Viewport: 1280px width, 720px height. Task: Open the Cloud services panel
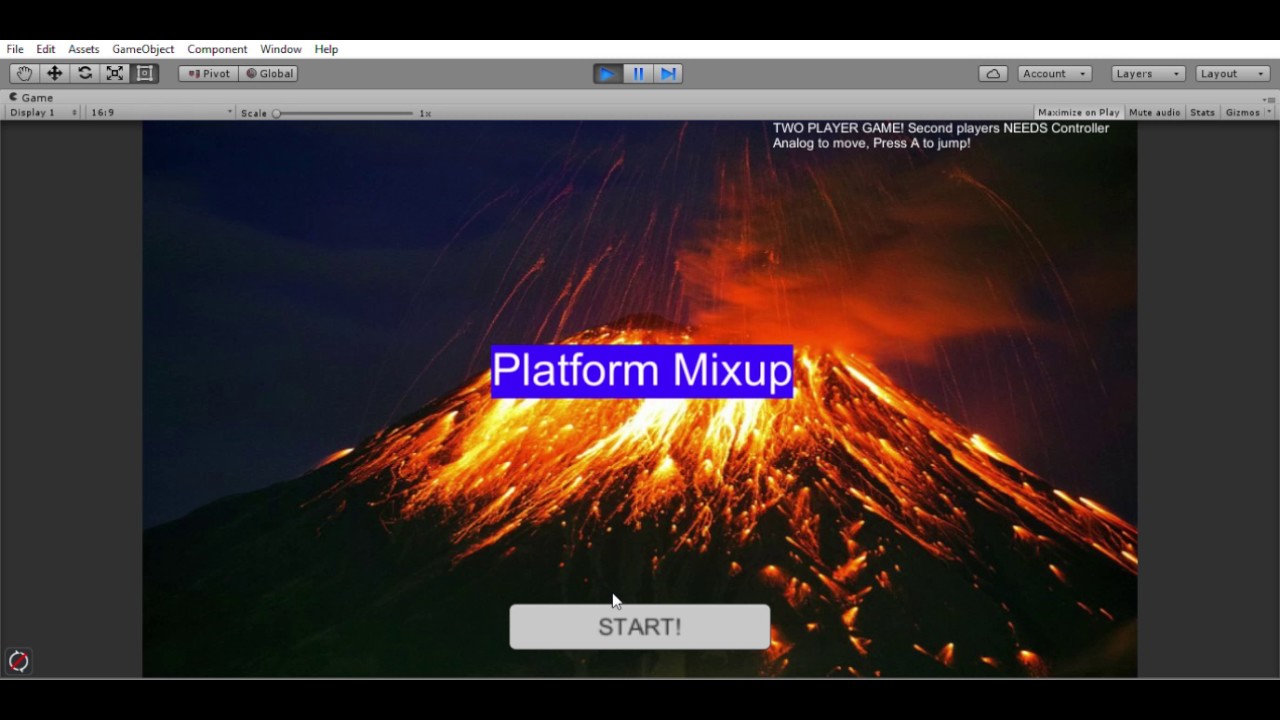(993, 73)
